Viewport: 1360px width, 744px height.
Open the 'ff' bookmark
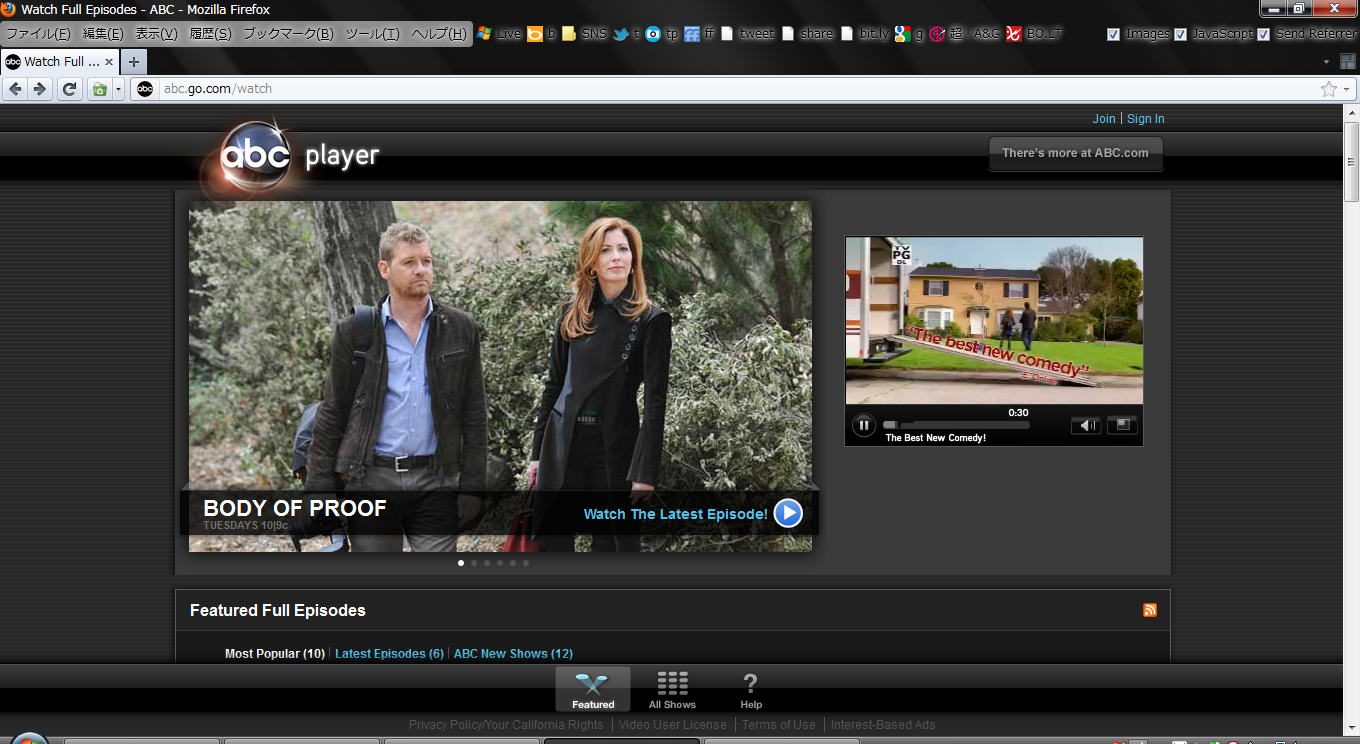click(x=700, y=34)
